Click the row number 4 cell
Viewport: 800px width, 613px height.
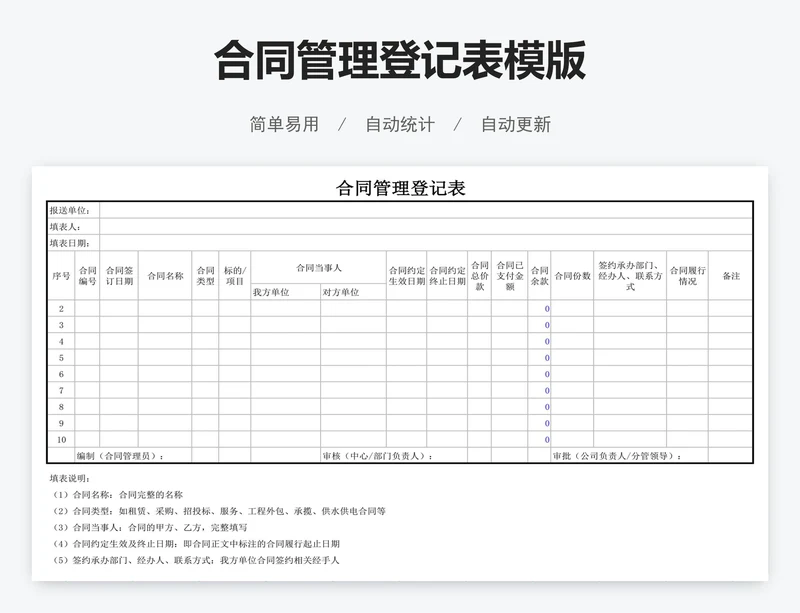coord(61,341)
